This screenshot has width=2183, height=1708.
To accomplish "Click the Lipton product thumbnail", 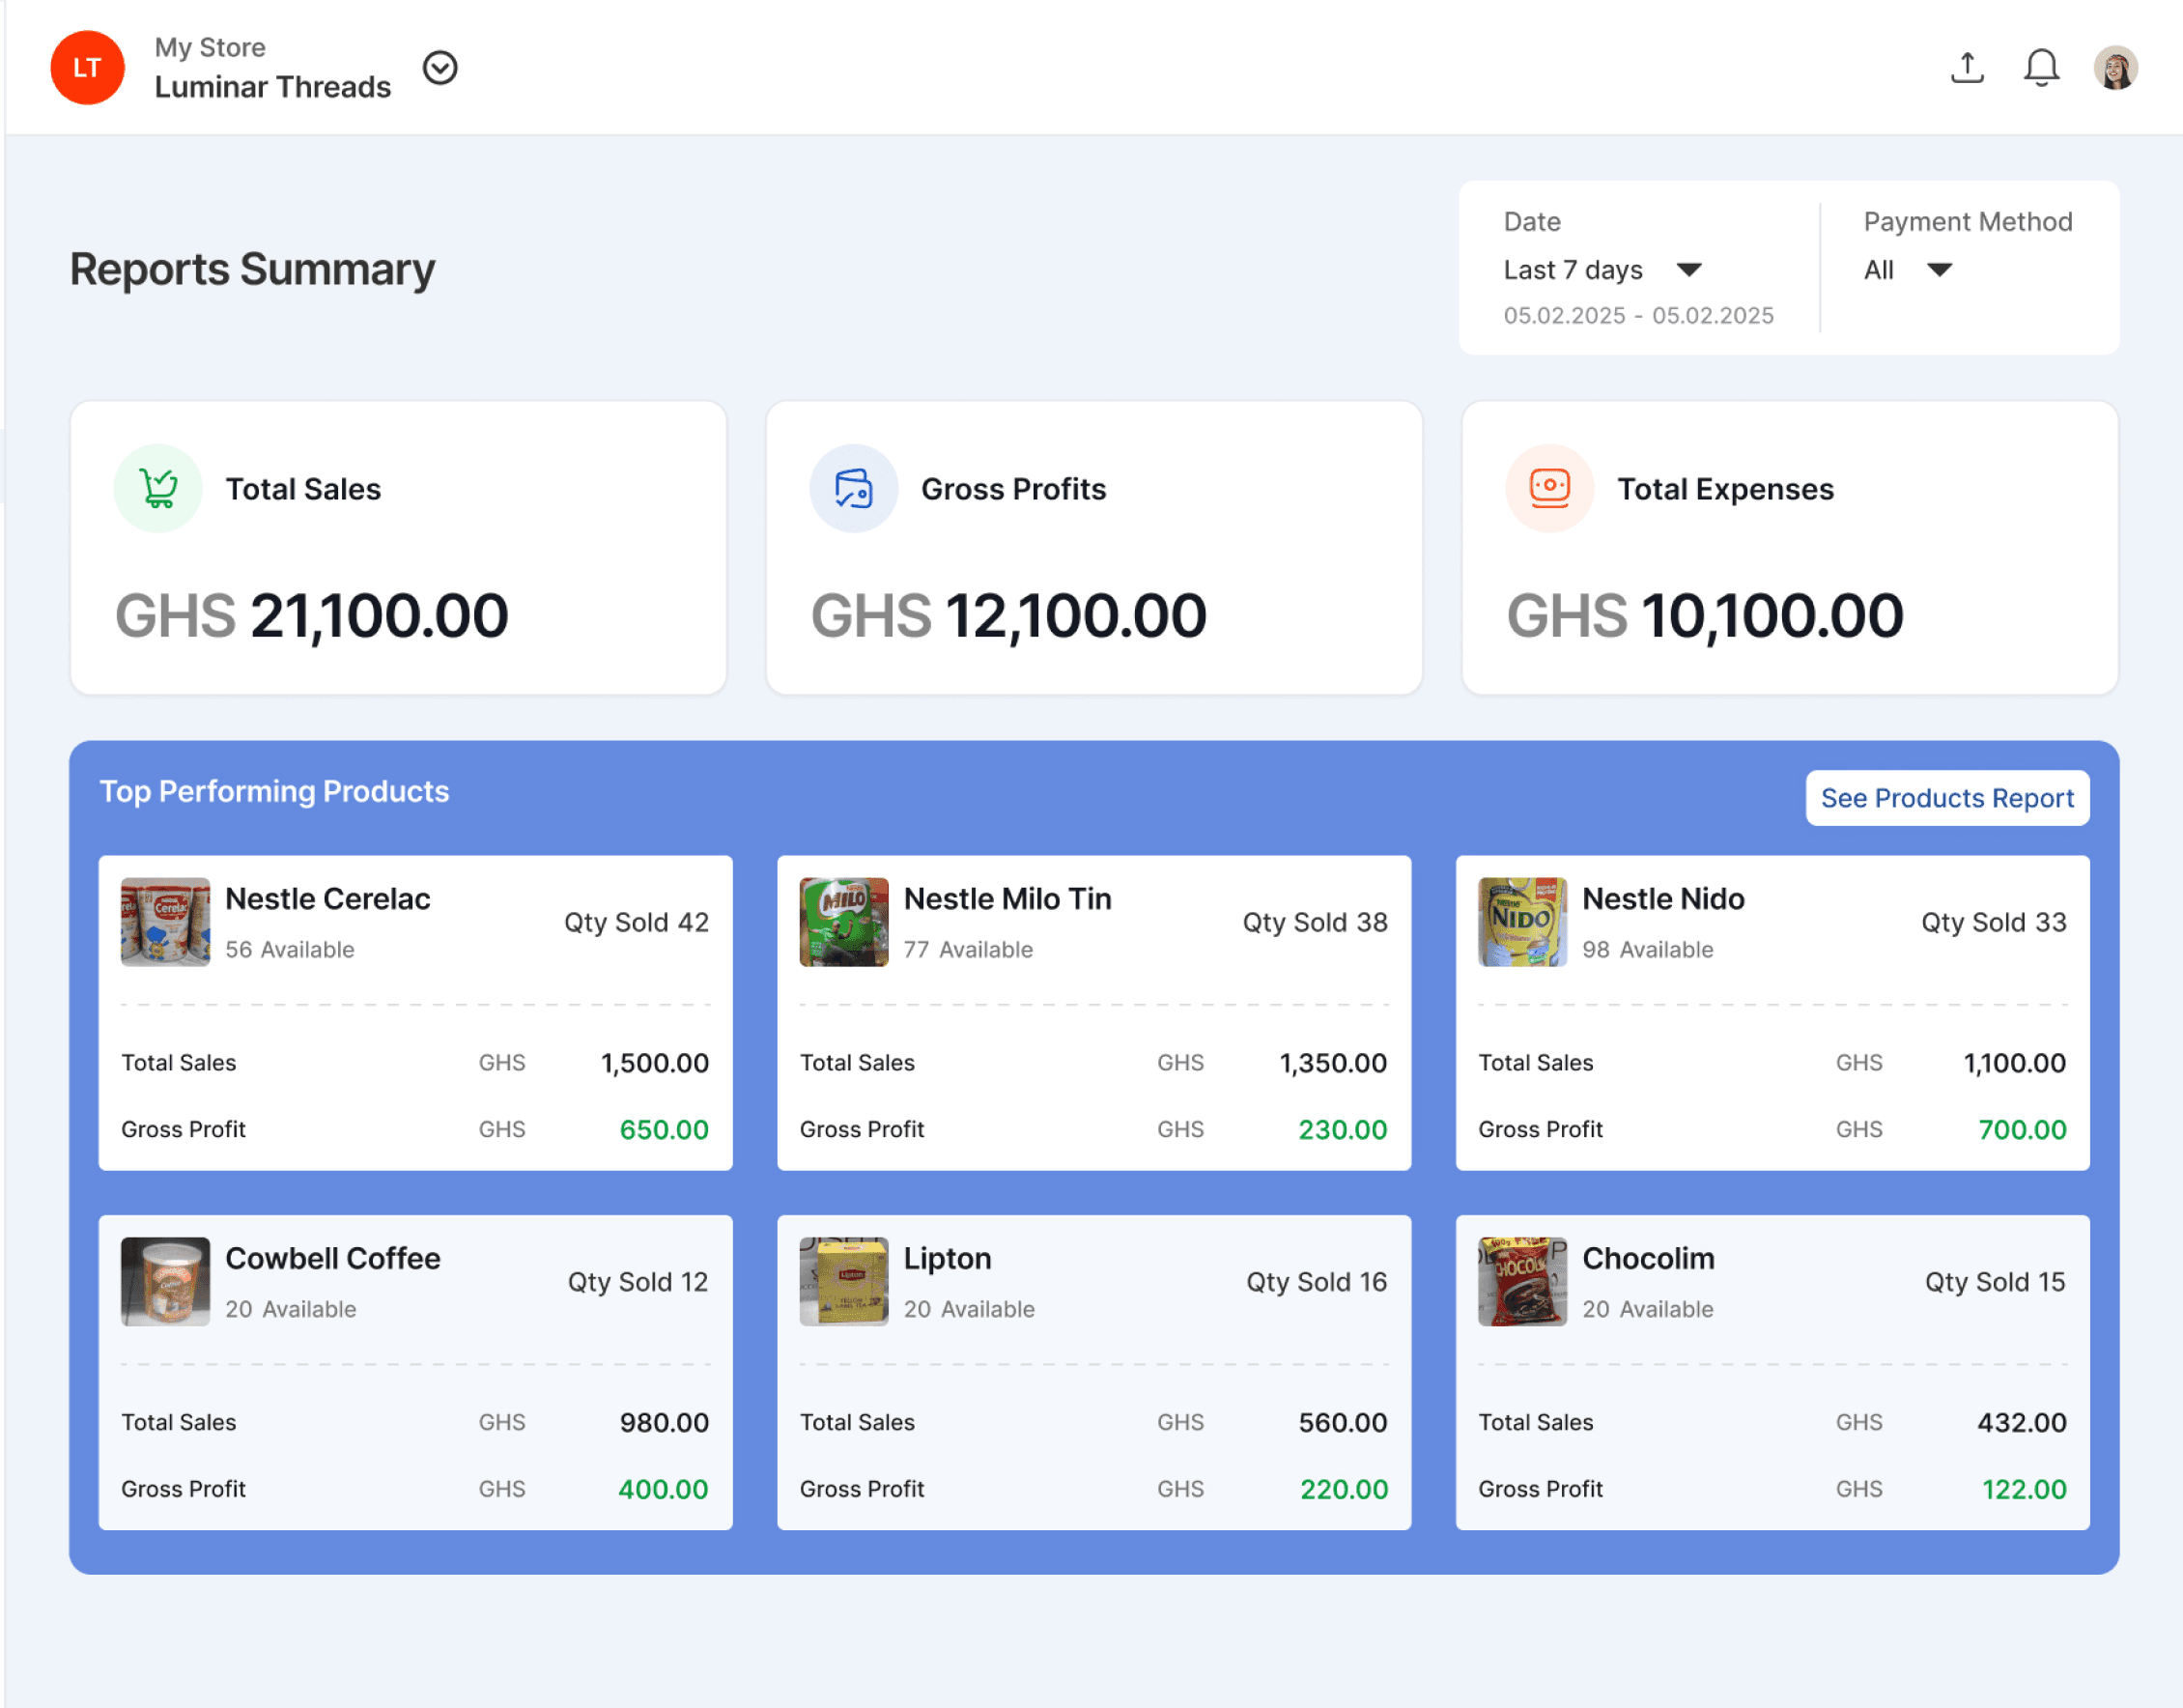I will [844, 1281].
